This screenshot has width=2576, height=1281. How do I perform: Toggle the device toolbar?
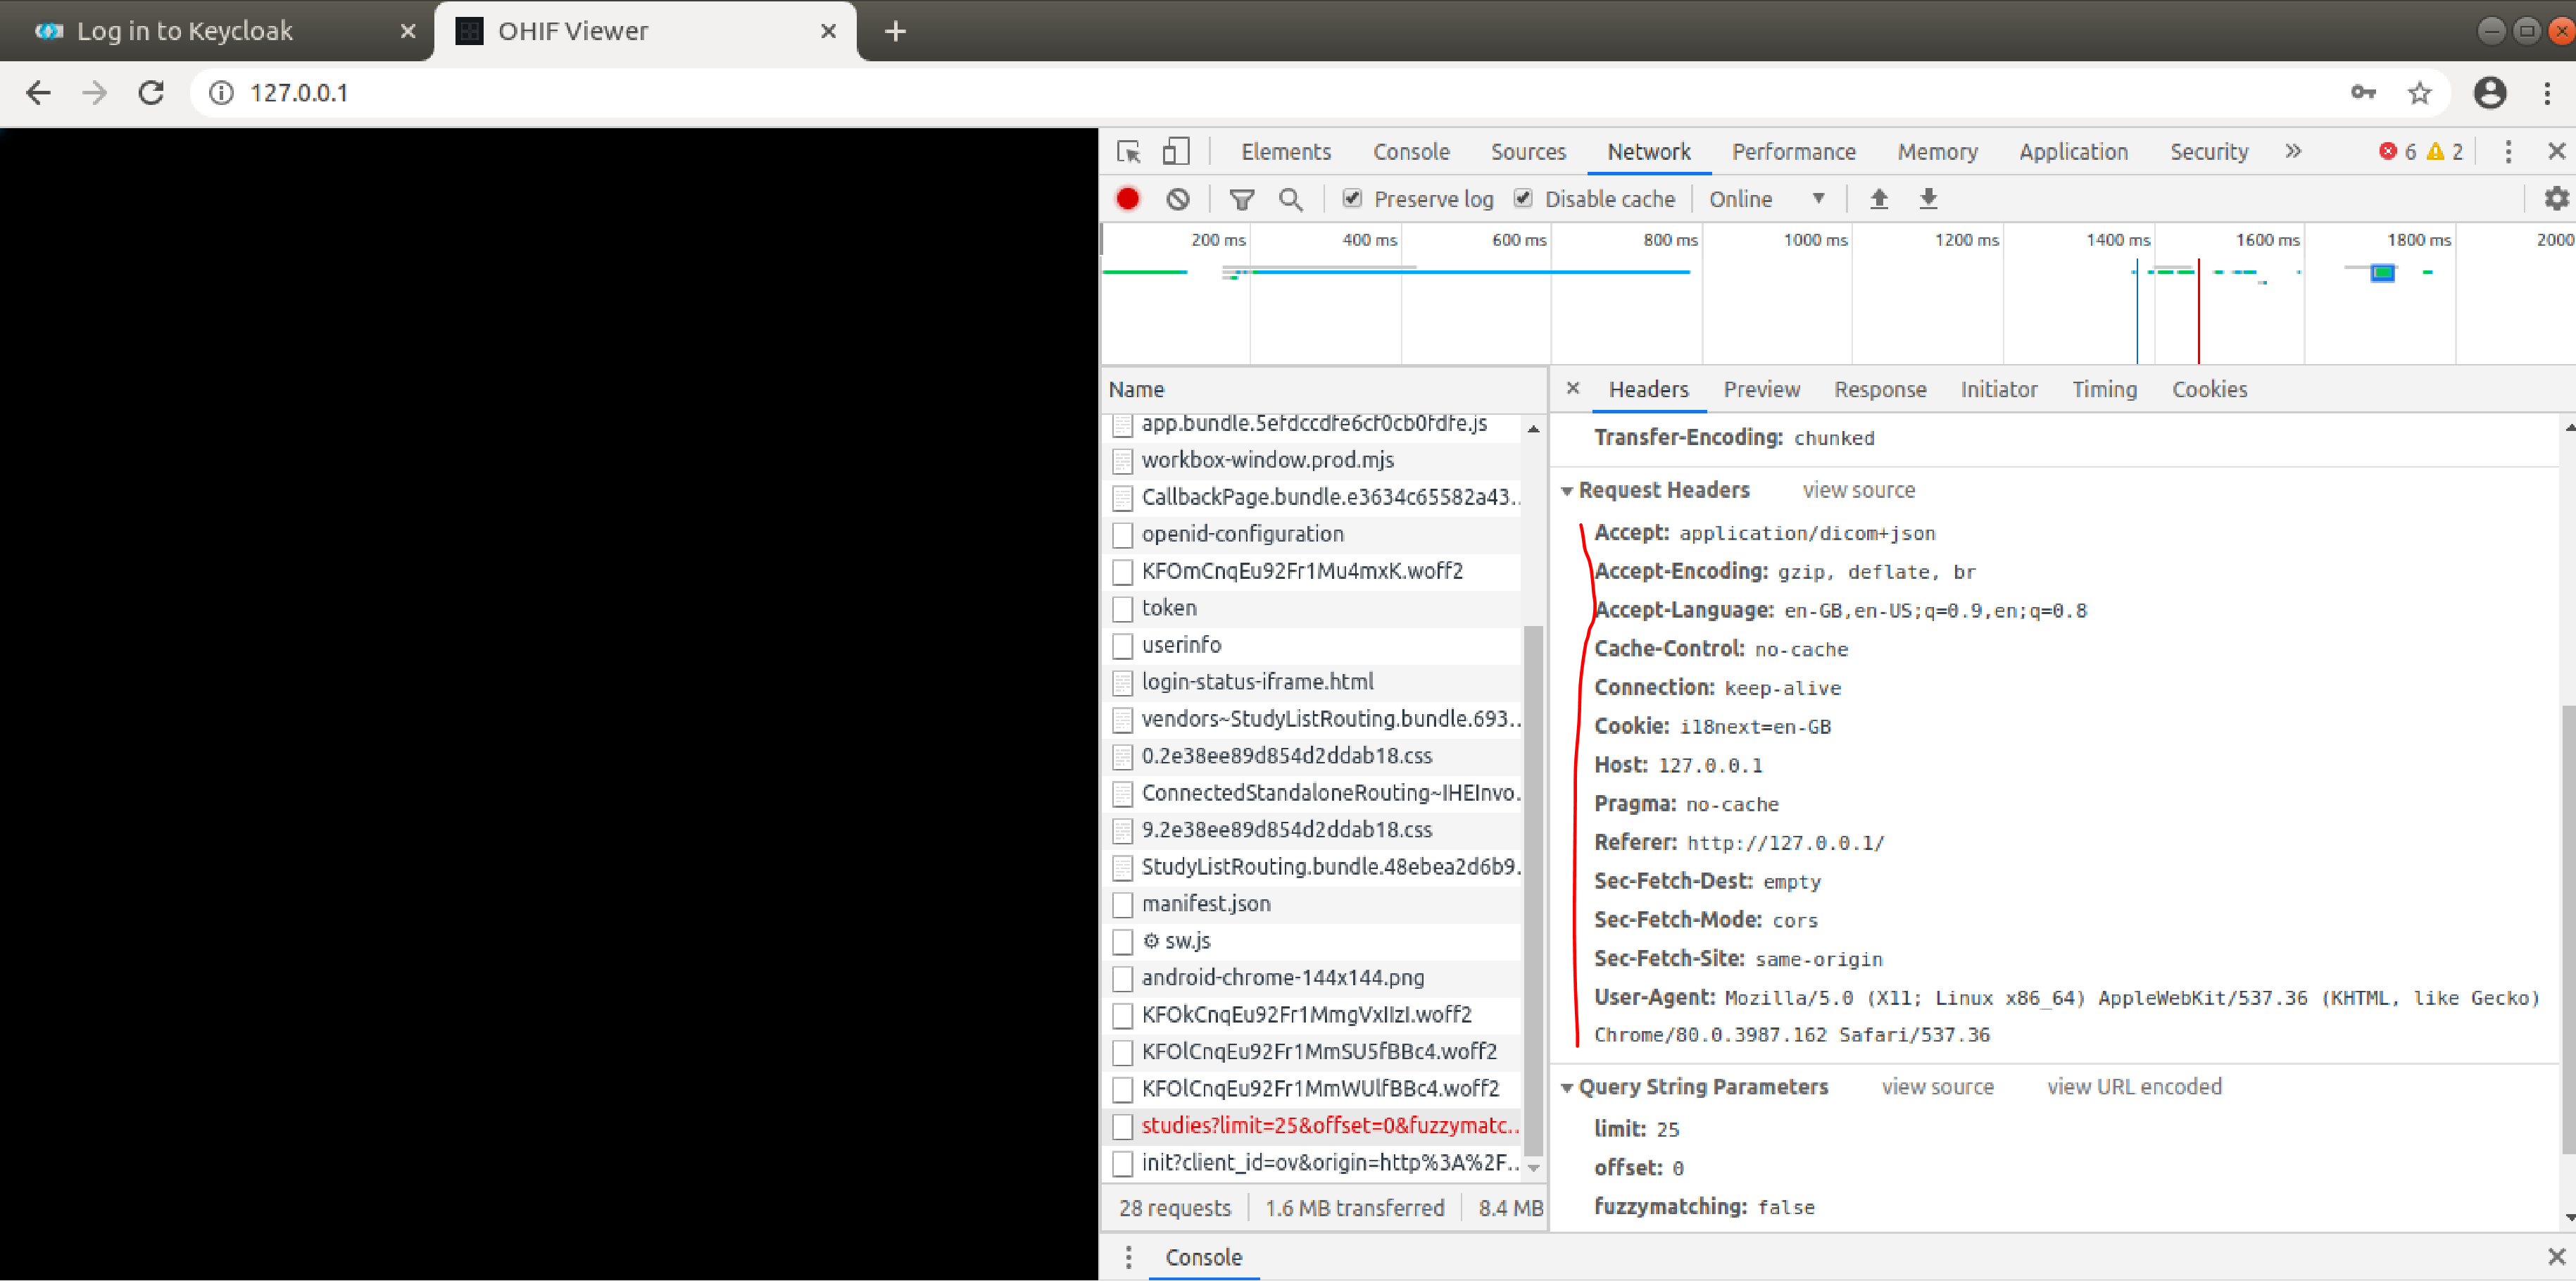pyautogui.click(x=1175, y=151)
